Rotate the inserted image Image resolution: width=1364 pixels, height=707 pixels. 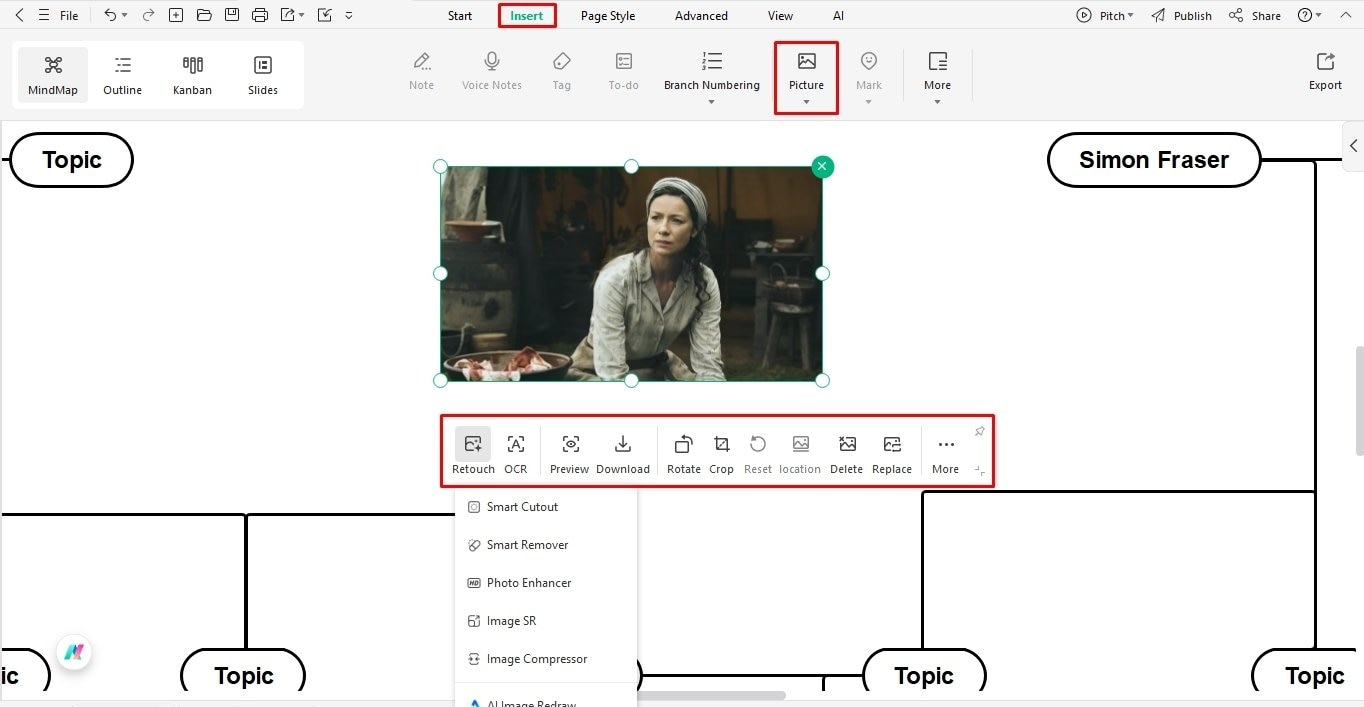683,452
